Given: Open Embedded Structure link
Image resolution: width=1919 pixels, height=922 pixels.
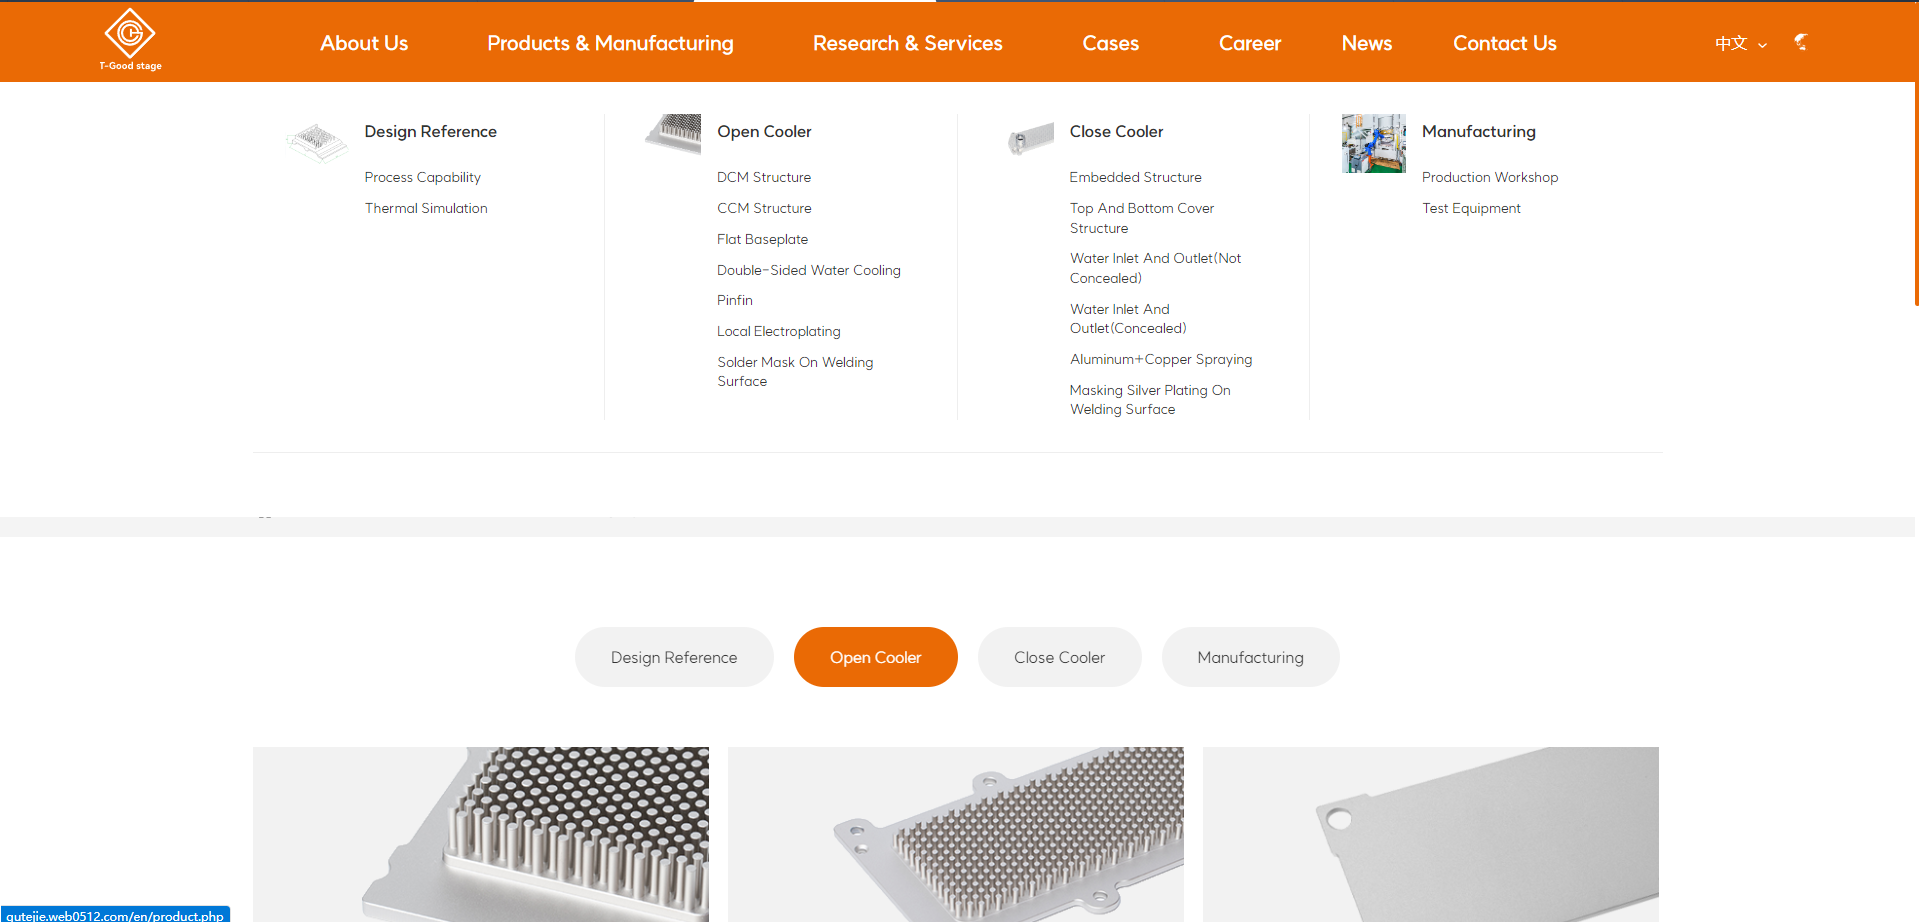Looking at the screenshot, I should pos(1135,177).
